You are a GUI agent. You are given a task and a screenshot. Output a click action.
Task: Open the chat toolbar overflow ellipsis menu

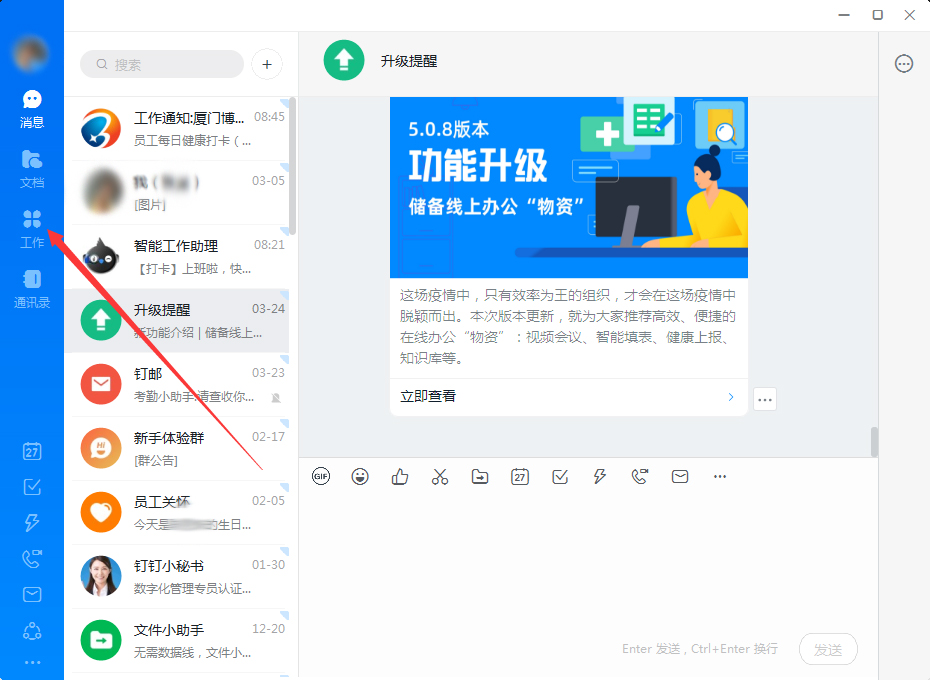[720, 477]
